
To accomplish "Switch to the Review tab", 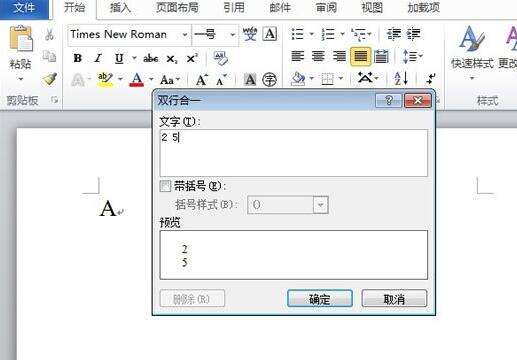I will (326, 8).
